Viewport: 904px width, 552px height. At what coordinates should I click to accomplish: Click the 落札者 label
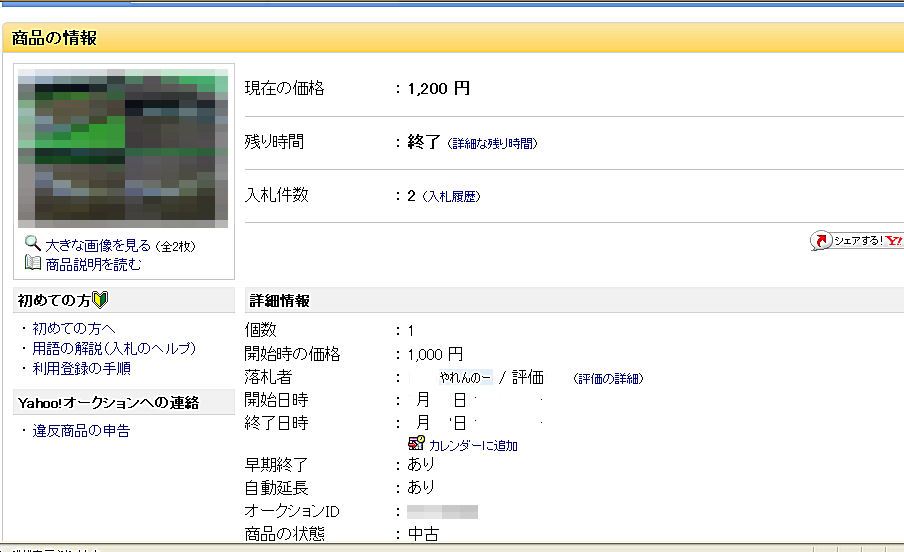pos(268,377)
